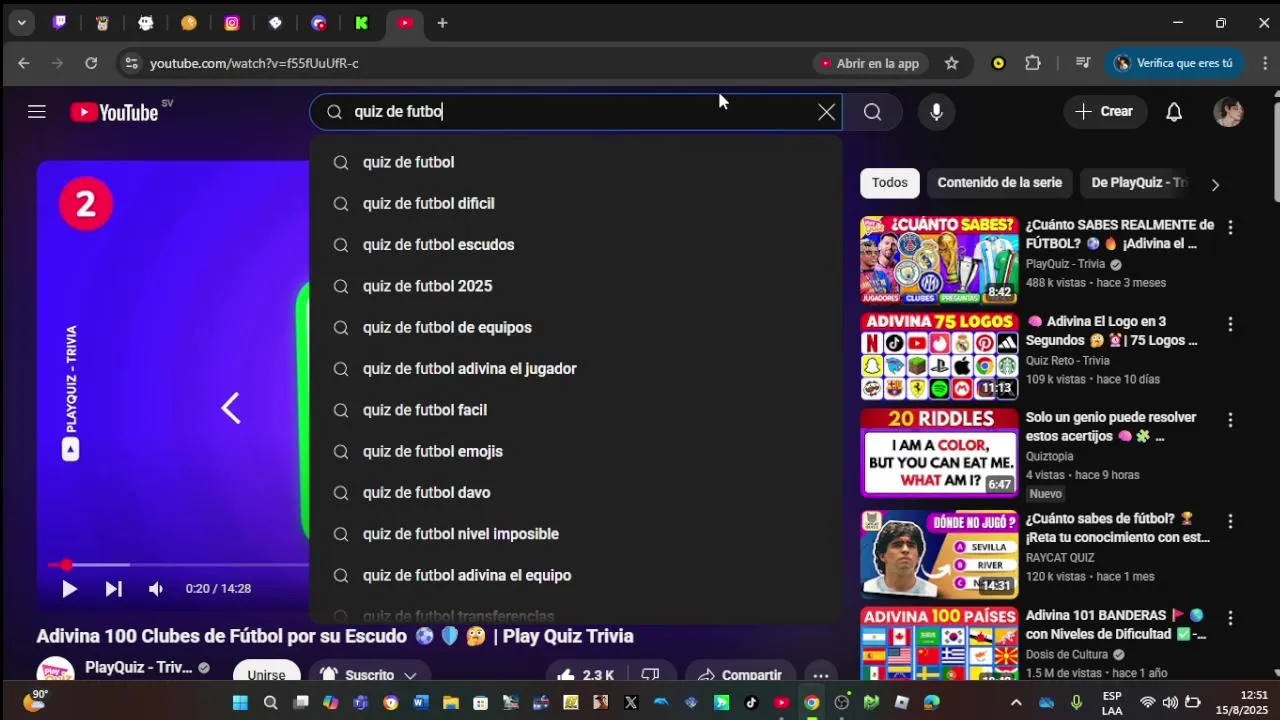Select suggestion 'quiz de futbol escudos'
This screenshot has height=720, width=1280.
click(x=576, y=245)
